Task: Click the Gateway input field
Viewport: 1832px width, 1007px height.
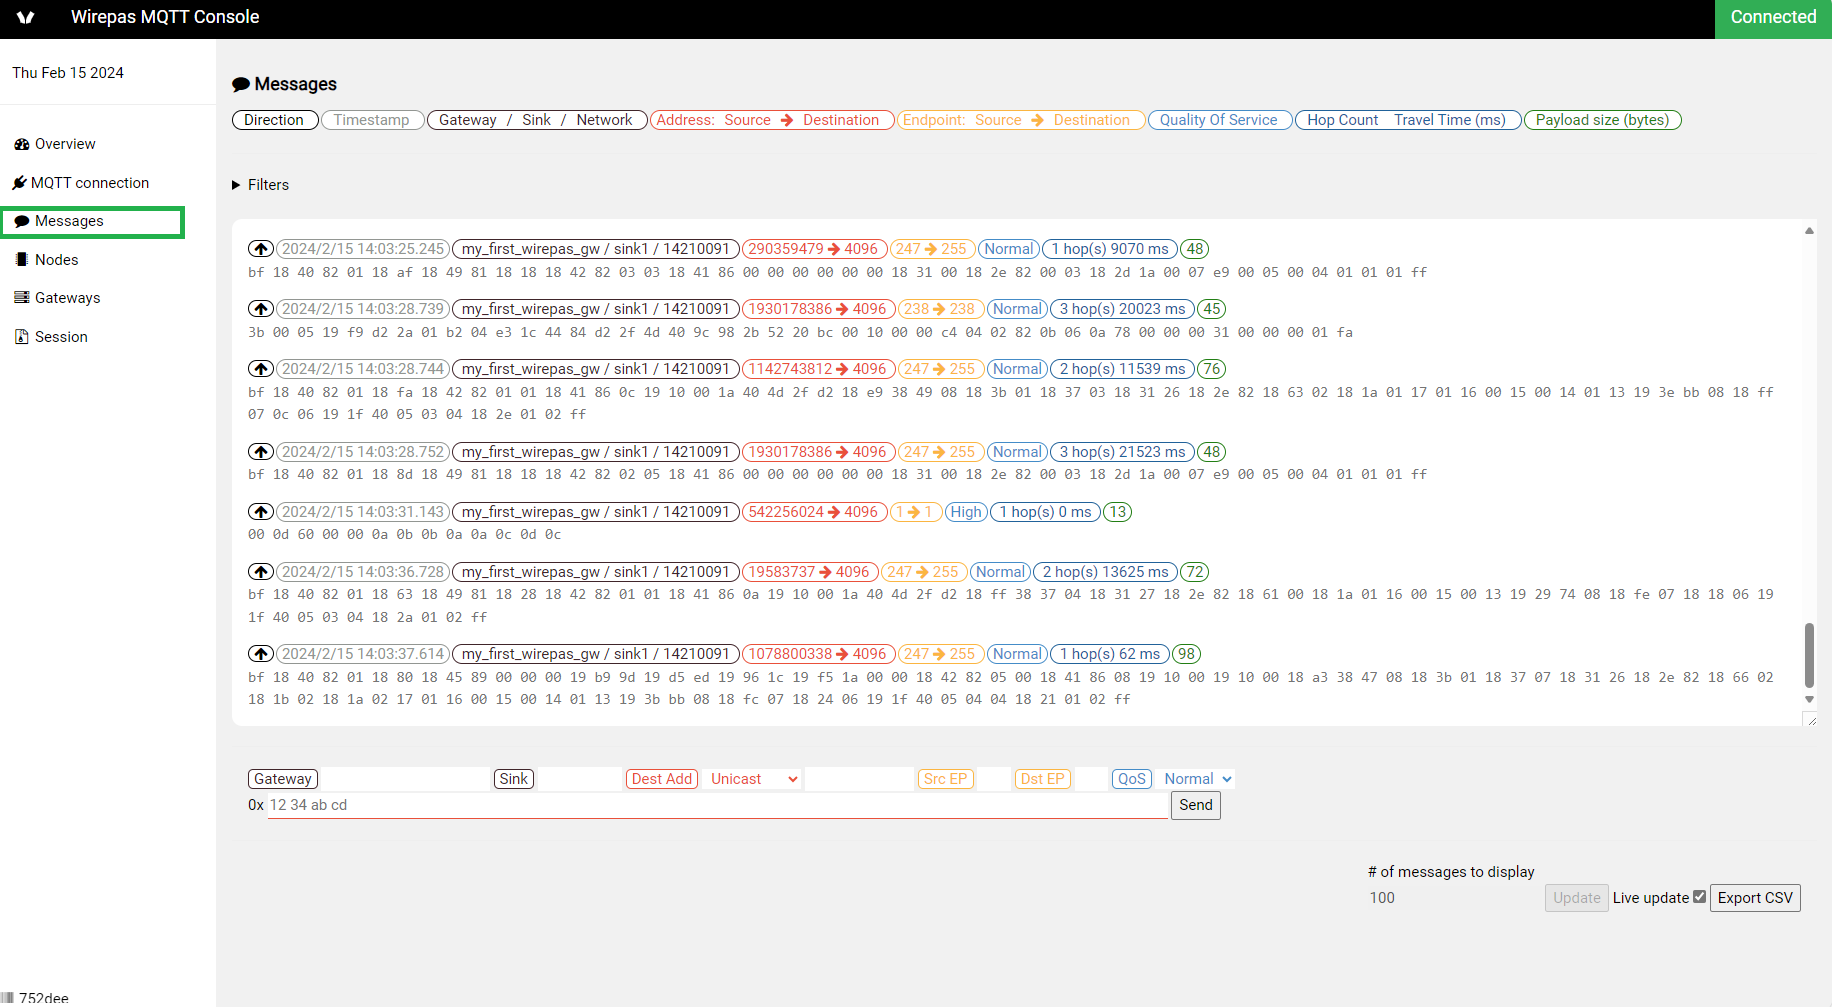Action: 405,779
